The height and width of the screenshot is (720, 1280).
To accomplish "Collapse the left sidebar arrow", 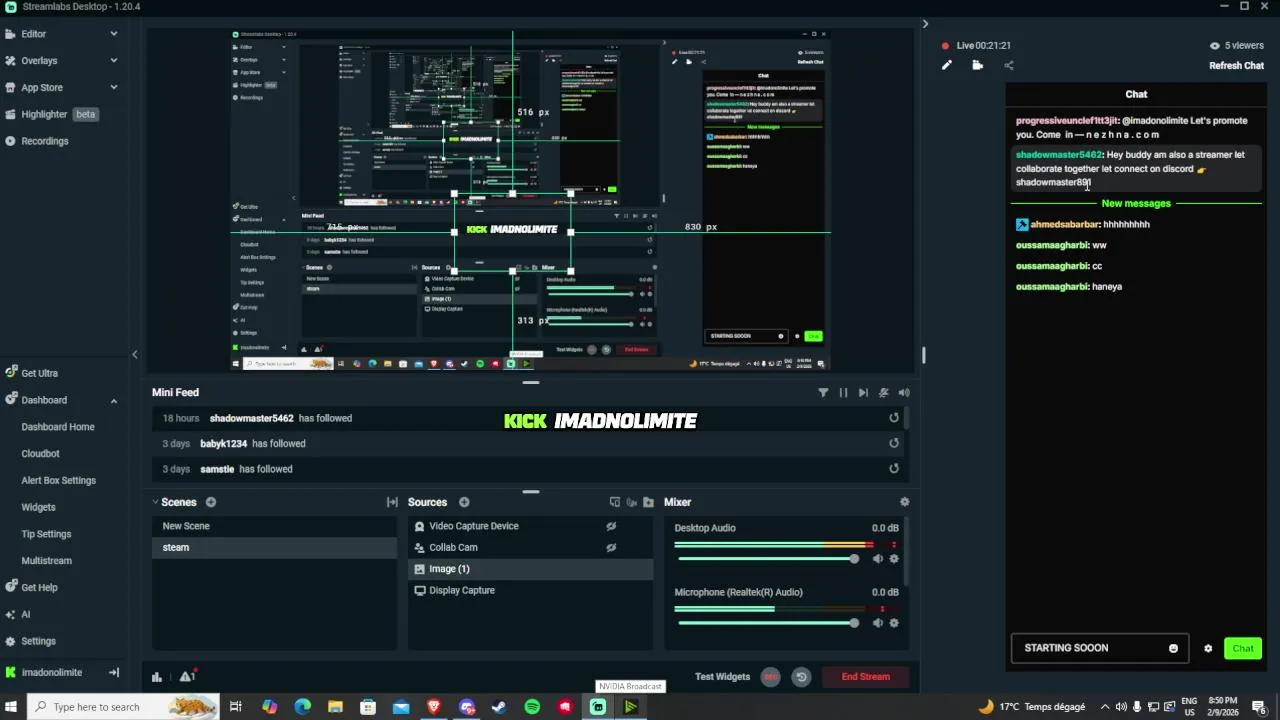I will [x=135, y=354].
